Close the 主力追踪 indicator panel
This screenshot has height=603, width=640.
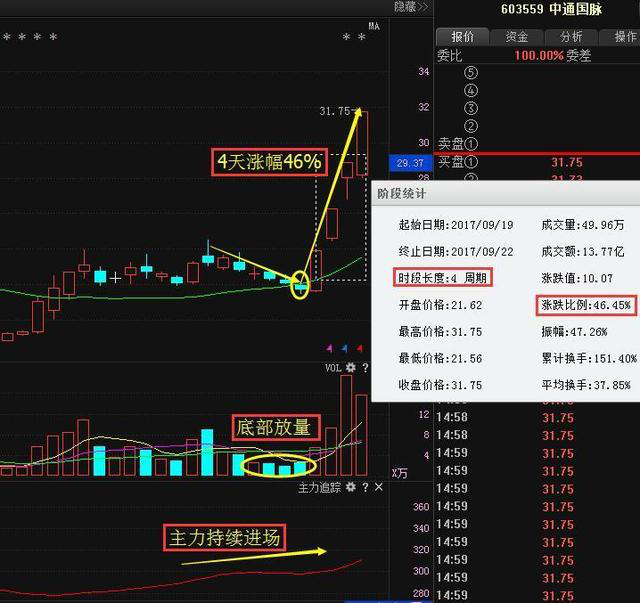click(379, 487)
